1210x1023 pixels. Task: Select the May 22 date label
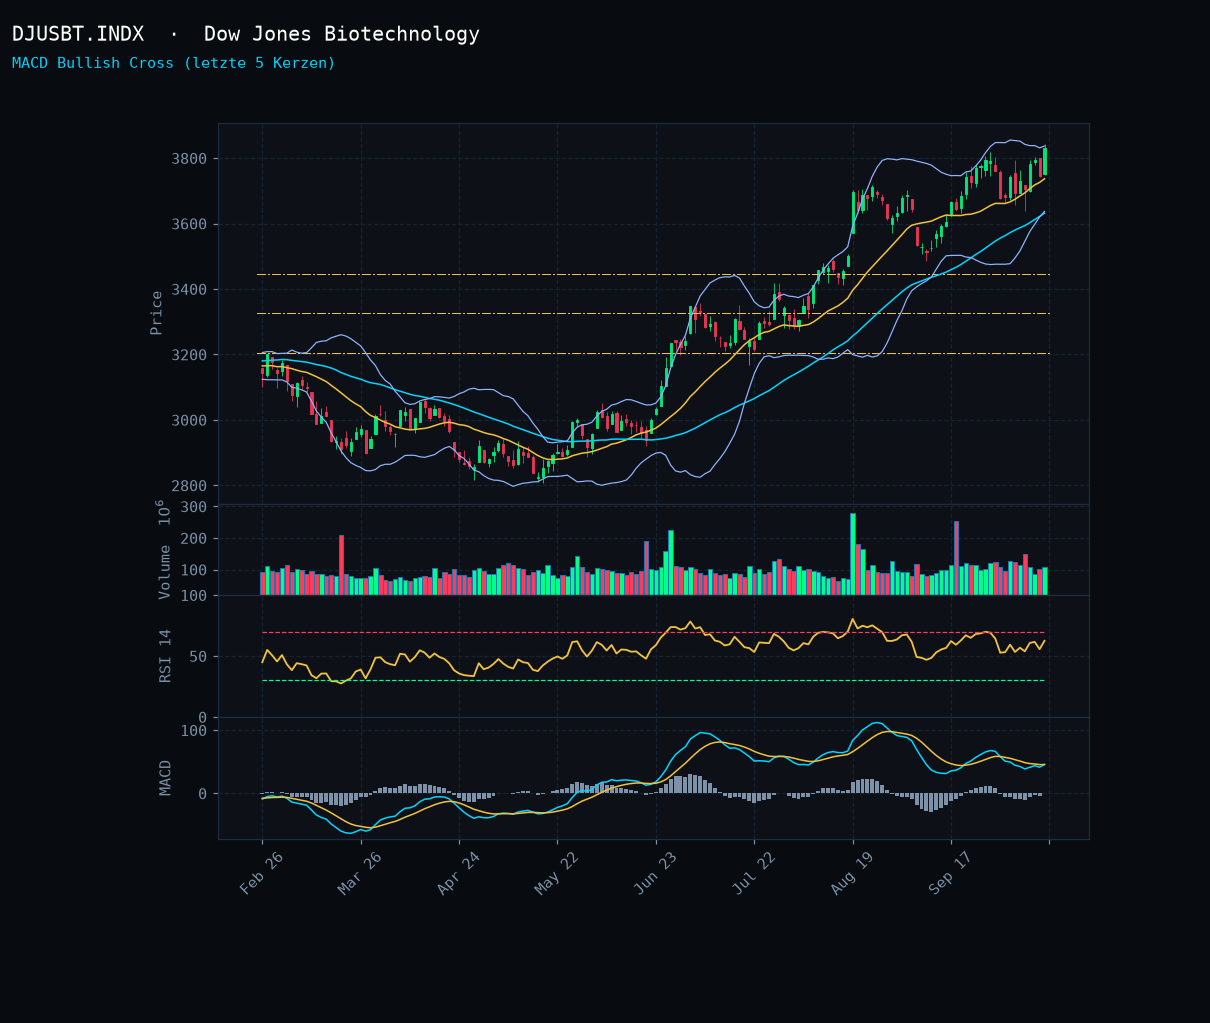(x=558, y=873)
